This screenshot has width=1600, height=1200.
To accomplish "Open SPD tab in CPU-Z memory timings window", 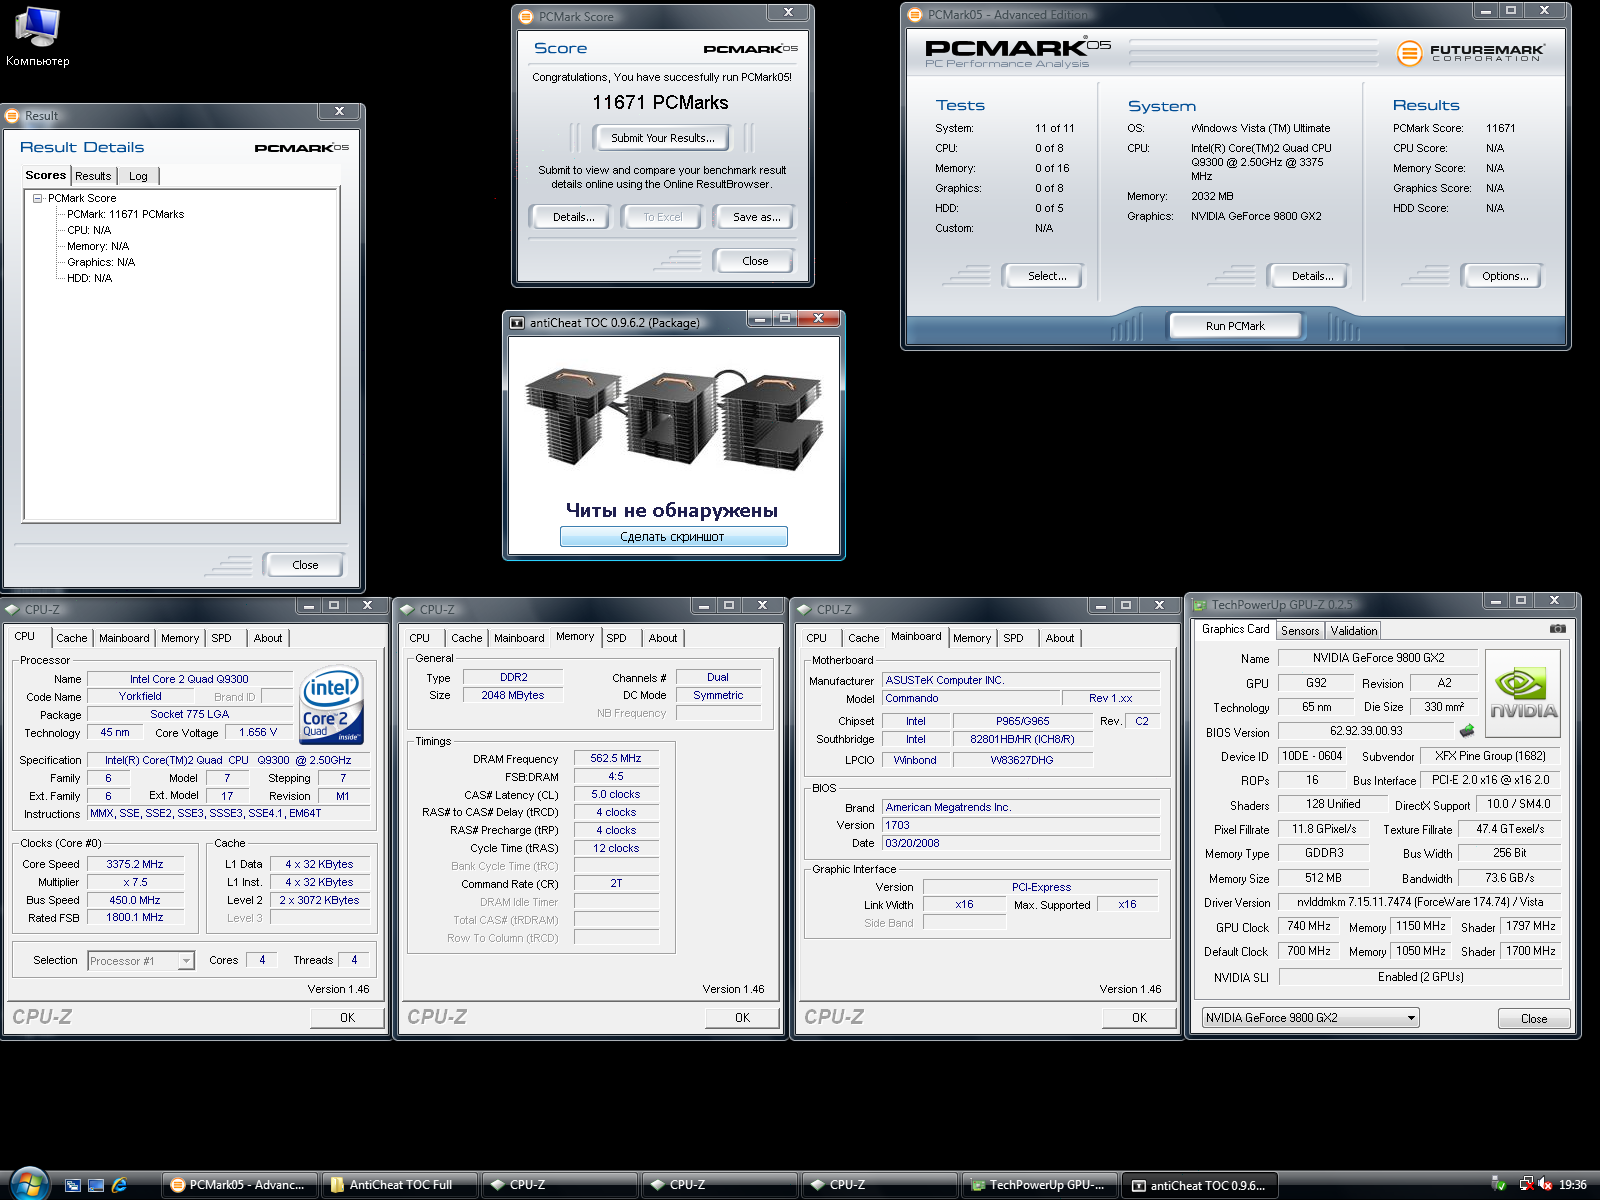I will pyautogui.click(x=616, y=638).
